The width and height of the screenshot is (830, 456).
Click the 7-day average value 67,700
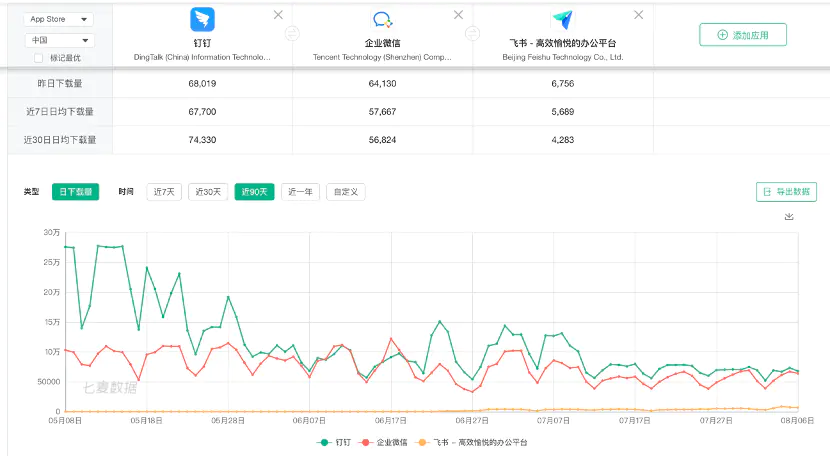point(202,112)
